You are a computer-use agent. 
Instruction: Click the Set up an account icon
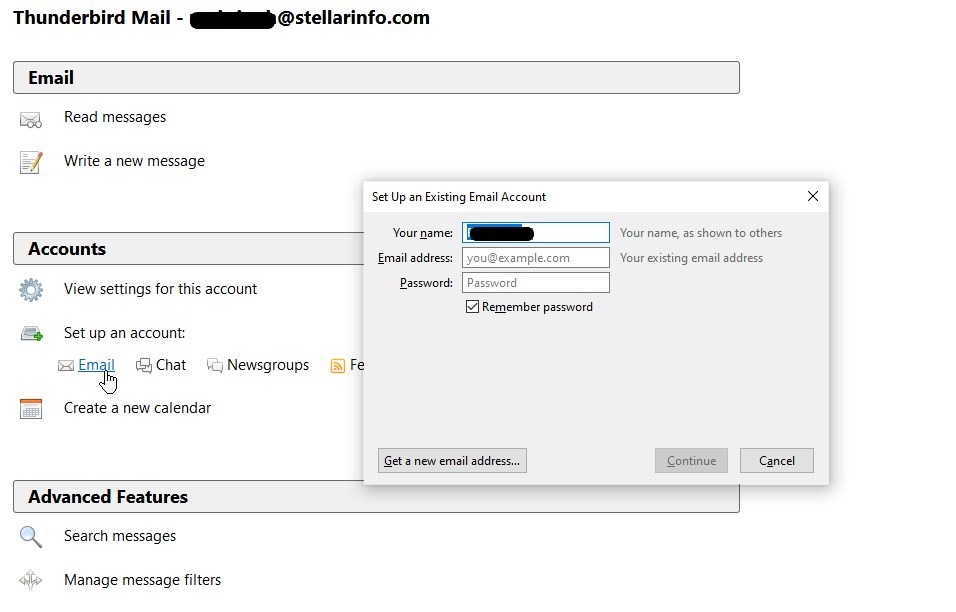click(x=31, y=334)
